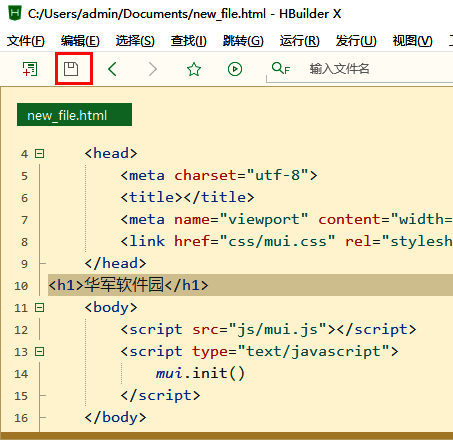Click line number 5 in the gutter
The image size is (453, 440).
(24, 176)
